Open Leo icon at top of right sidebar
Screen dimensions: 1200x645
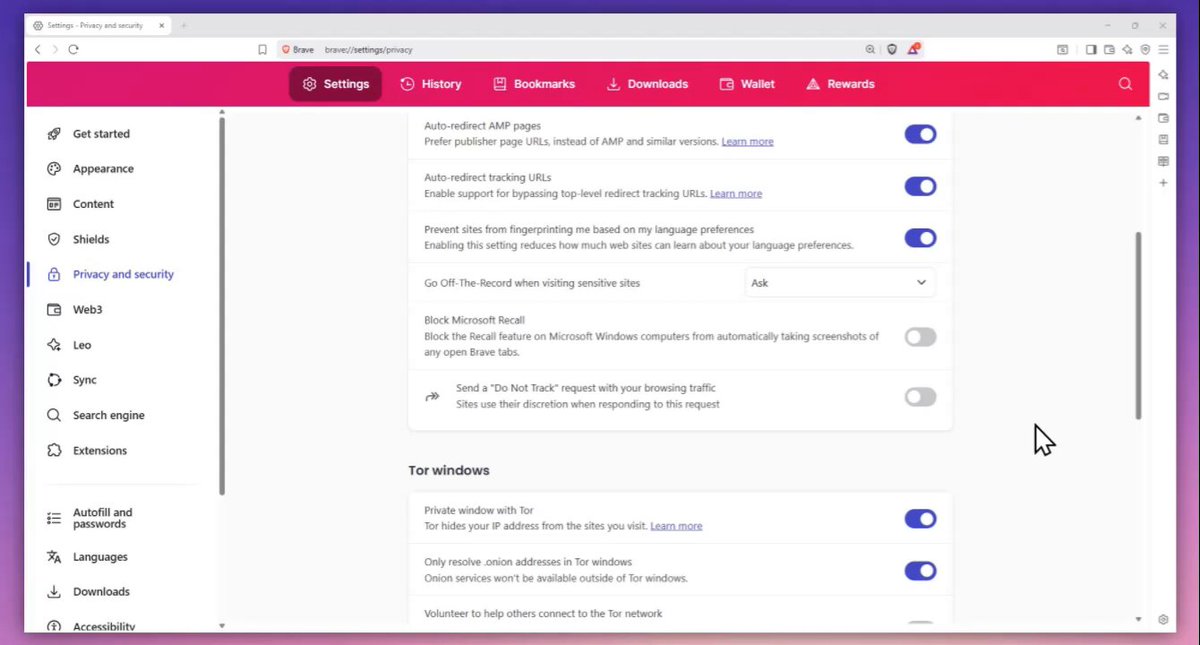coord(1163,75)
